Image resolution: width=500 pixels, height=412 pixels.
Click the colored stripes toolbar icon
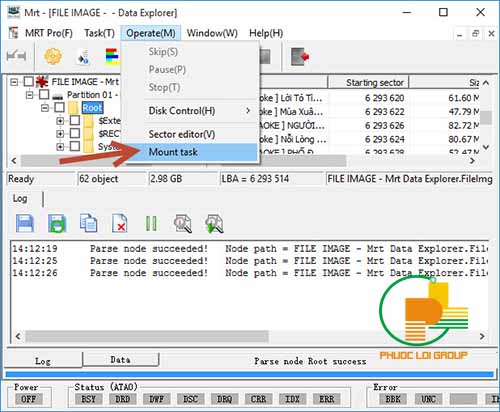click(x=112, y=56)
